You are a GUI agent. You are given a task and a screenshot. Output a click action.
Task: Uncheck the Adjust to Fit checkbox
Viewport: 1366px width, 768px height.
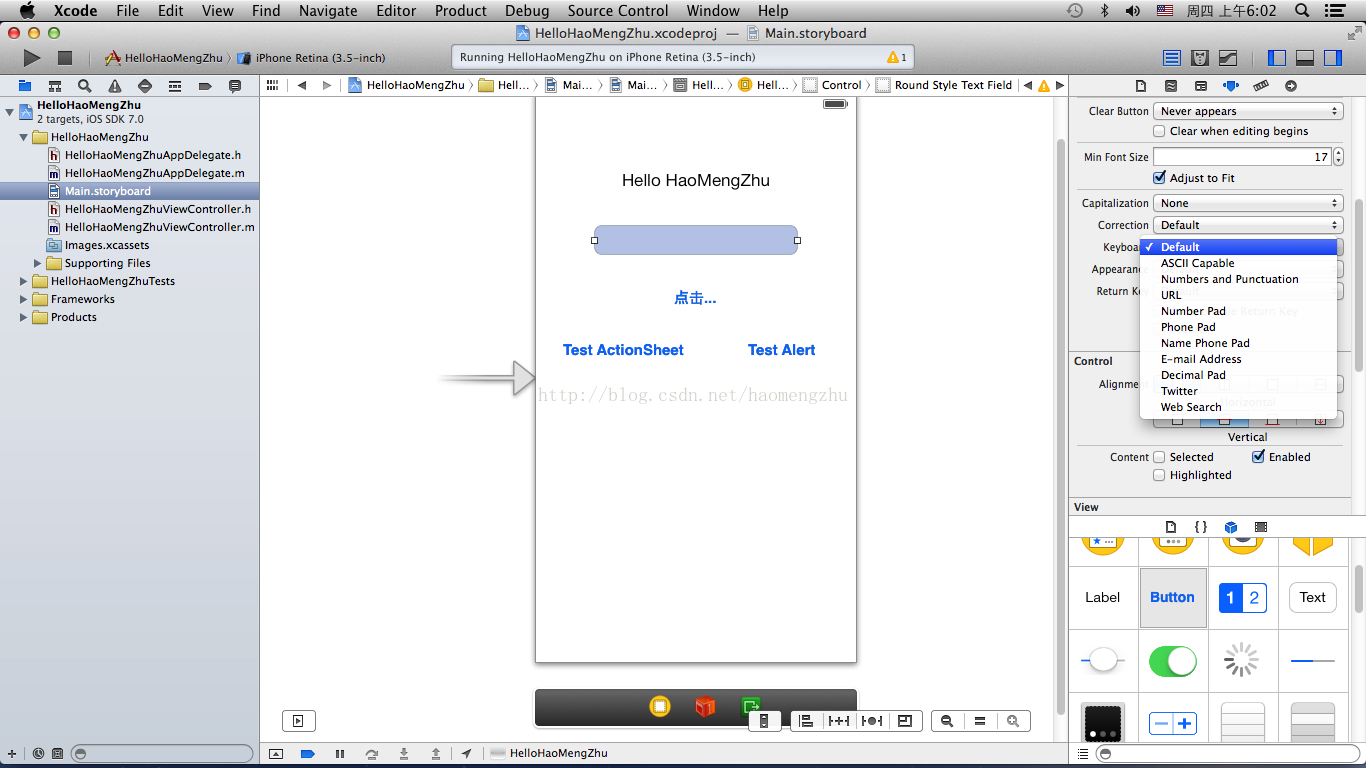(x=1159, y=178)
